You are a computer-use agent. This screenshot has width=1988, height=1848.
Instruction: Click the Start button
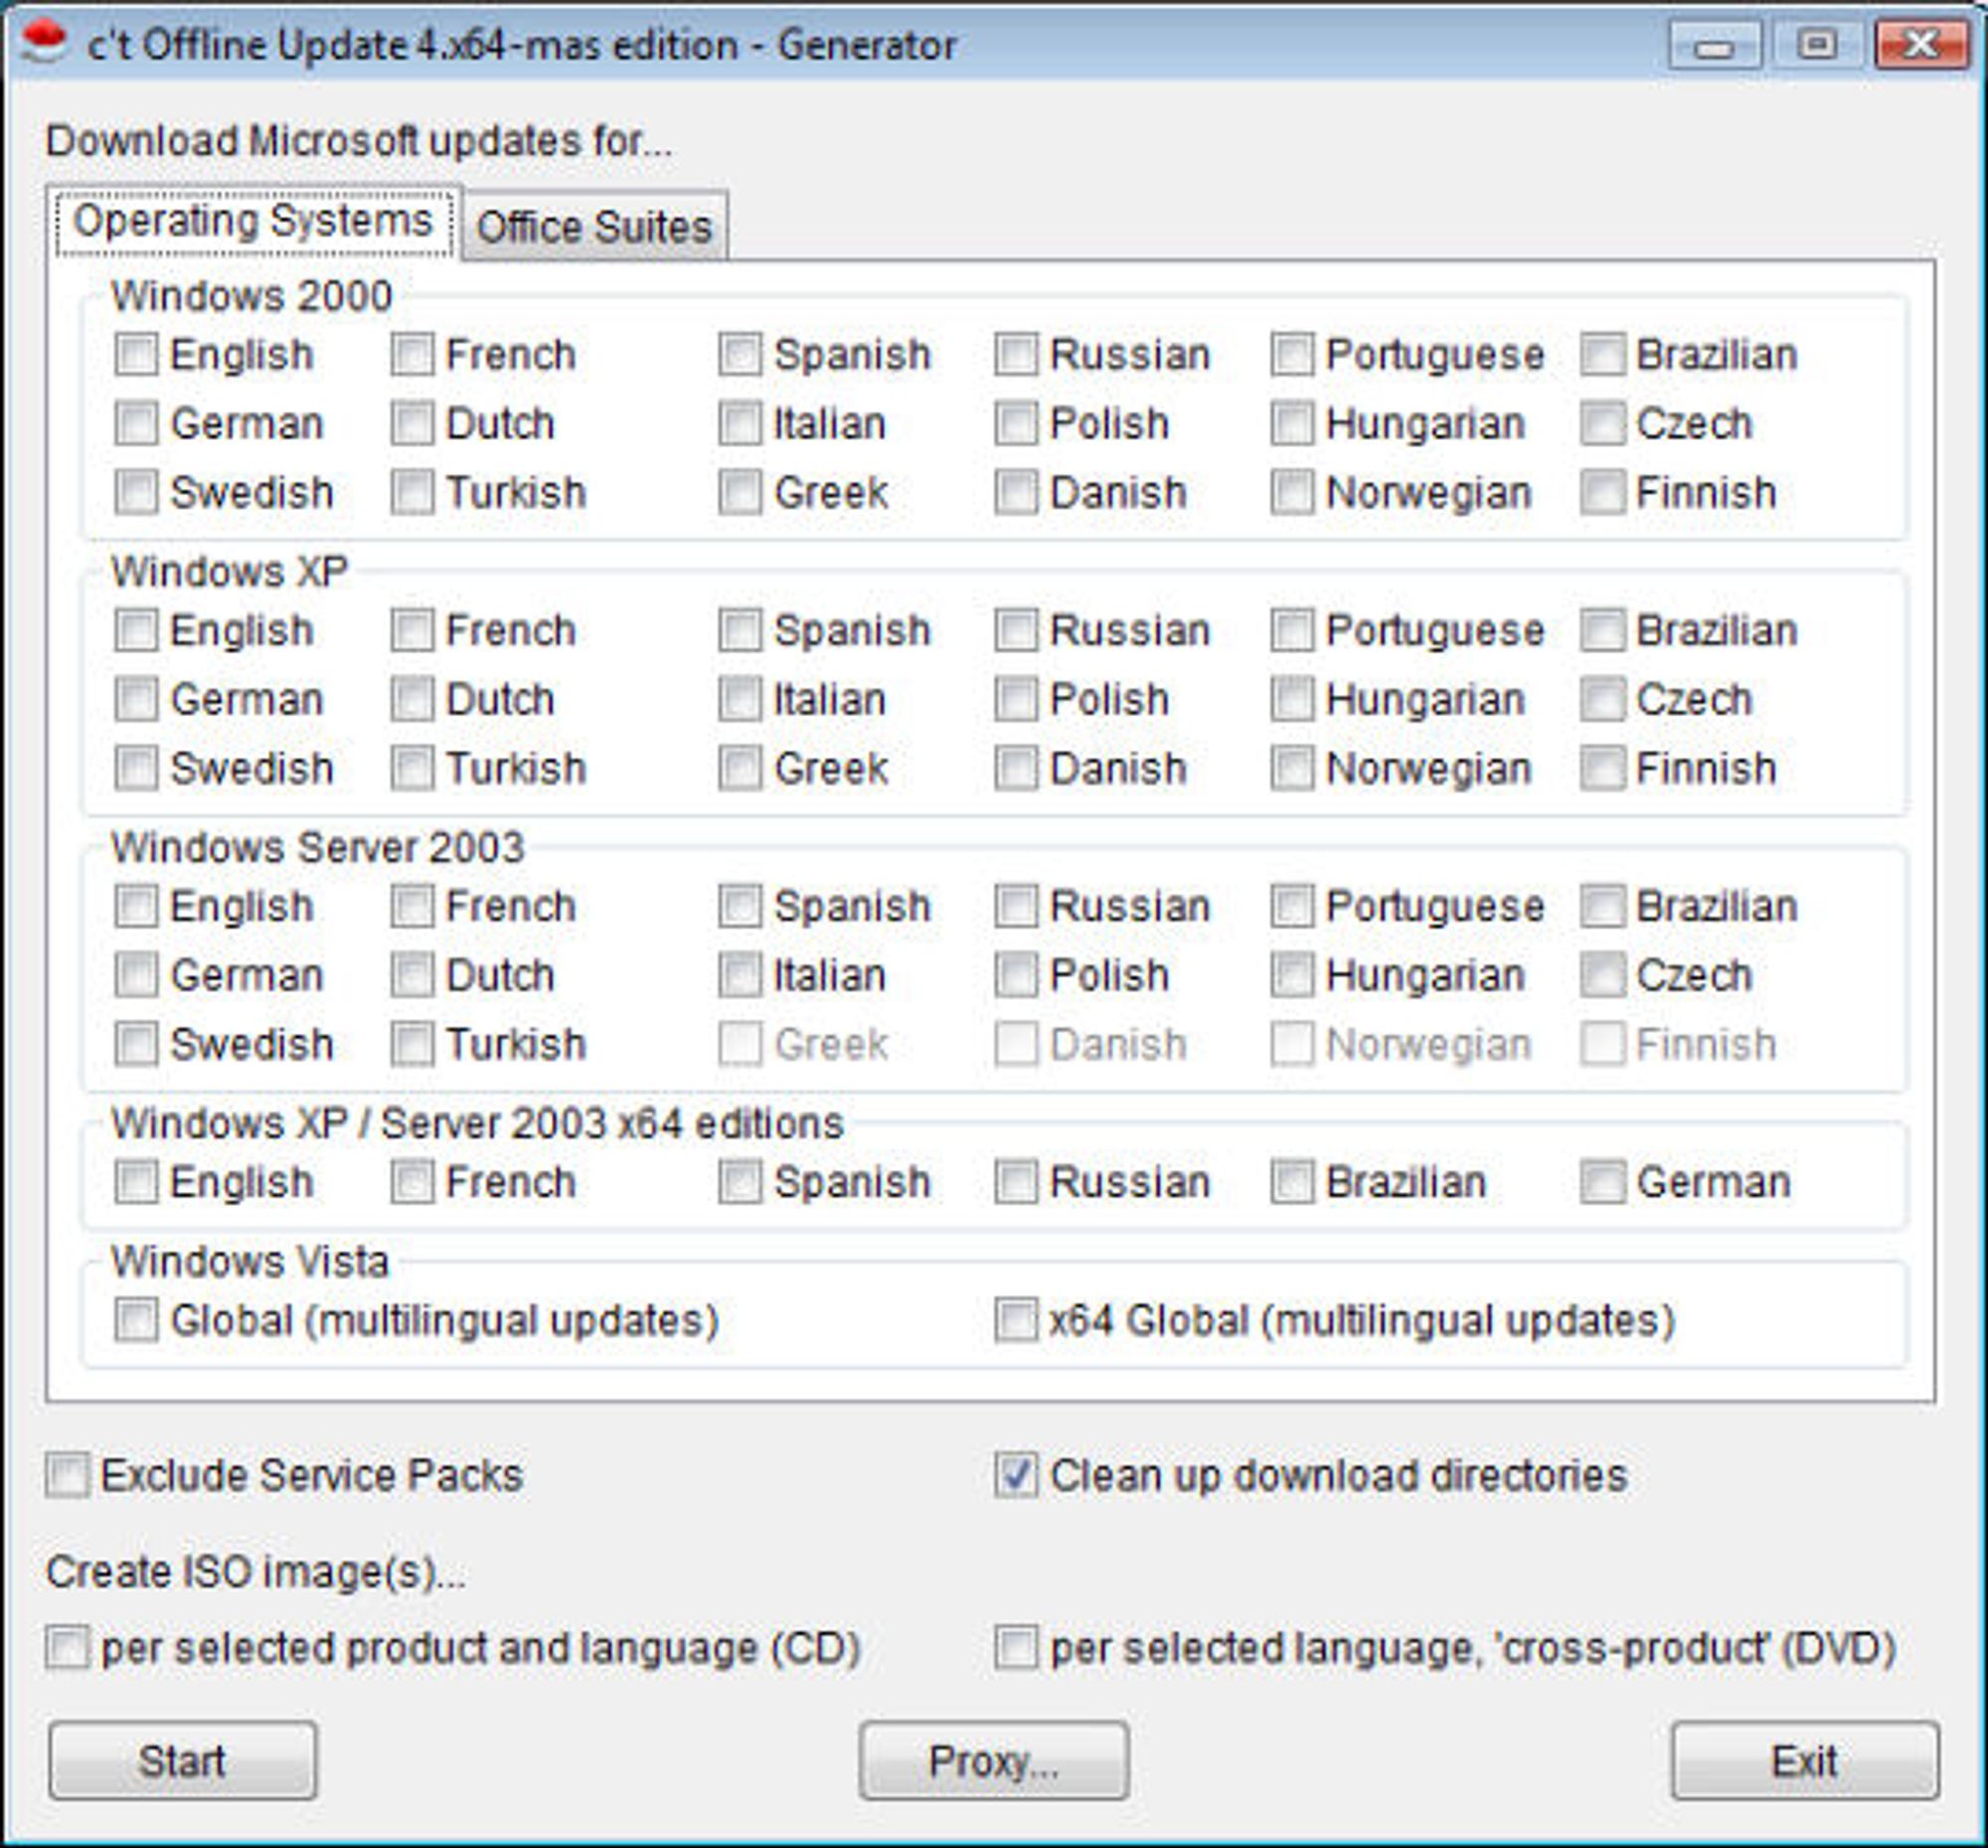click(x=182, y=1761)
